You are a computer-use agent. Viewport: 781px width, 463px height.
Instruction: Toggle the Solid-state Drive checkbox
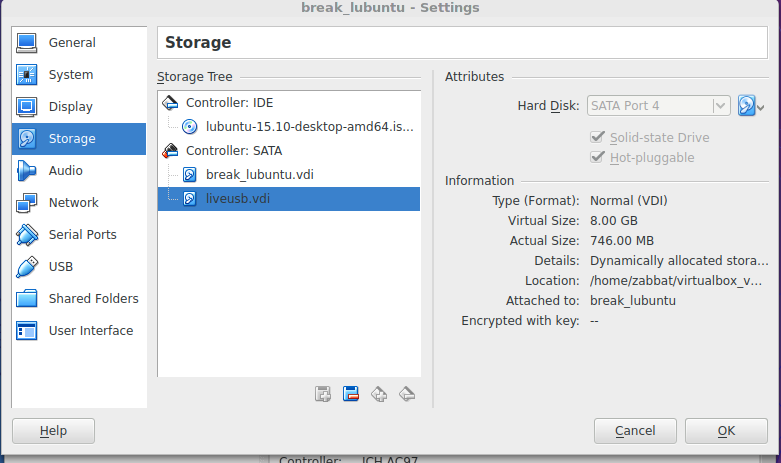[x=597, y=137]
